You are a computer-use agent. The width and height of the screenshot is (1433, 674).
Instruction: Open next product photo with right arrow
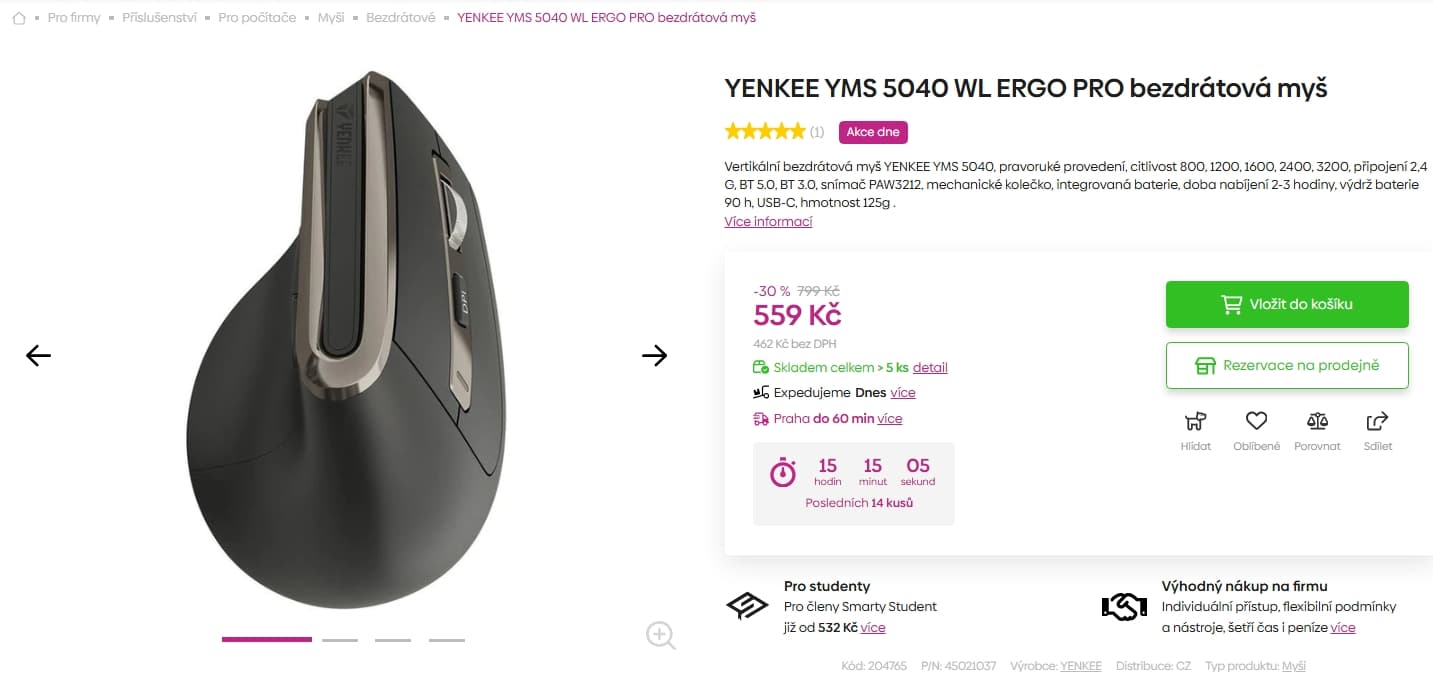click(655, 355)
